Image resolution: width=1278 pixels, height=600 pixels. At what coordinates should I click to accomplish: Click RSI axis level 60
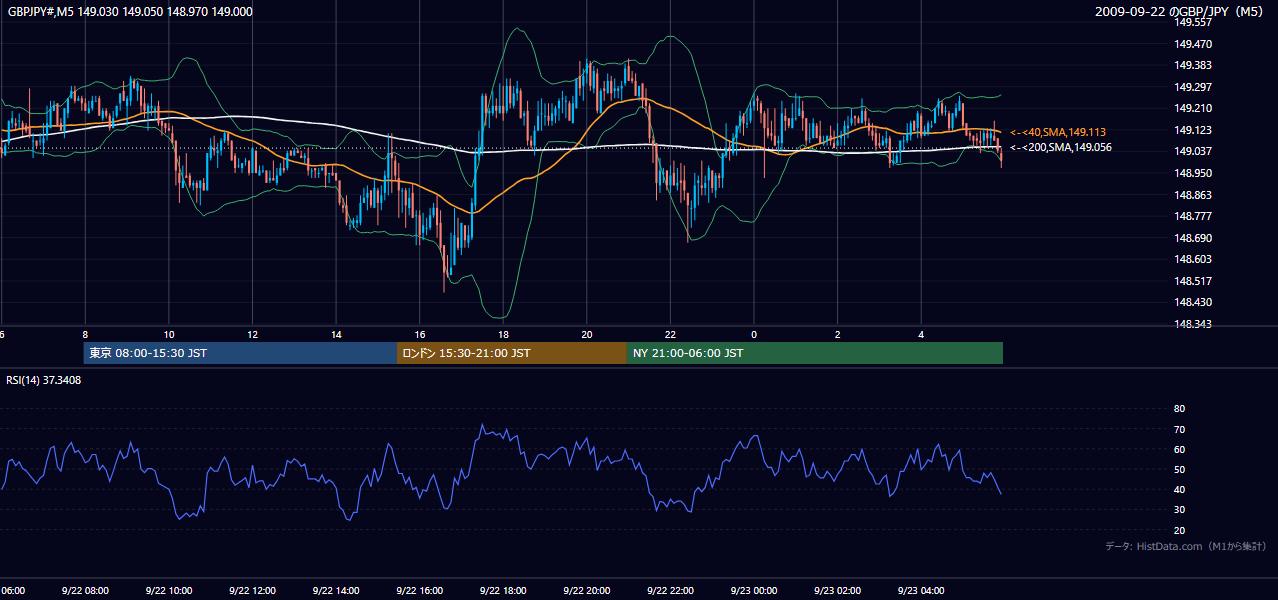[x=1179, y=449]
